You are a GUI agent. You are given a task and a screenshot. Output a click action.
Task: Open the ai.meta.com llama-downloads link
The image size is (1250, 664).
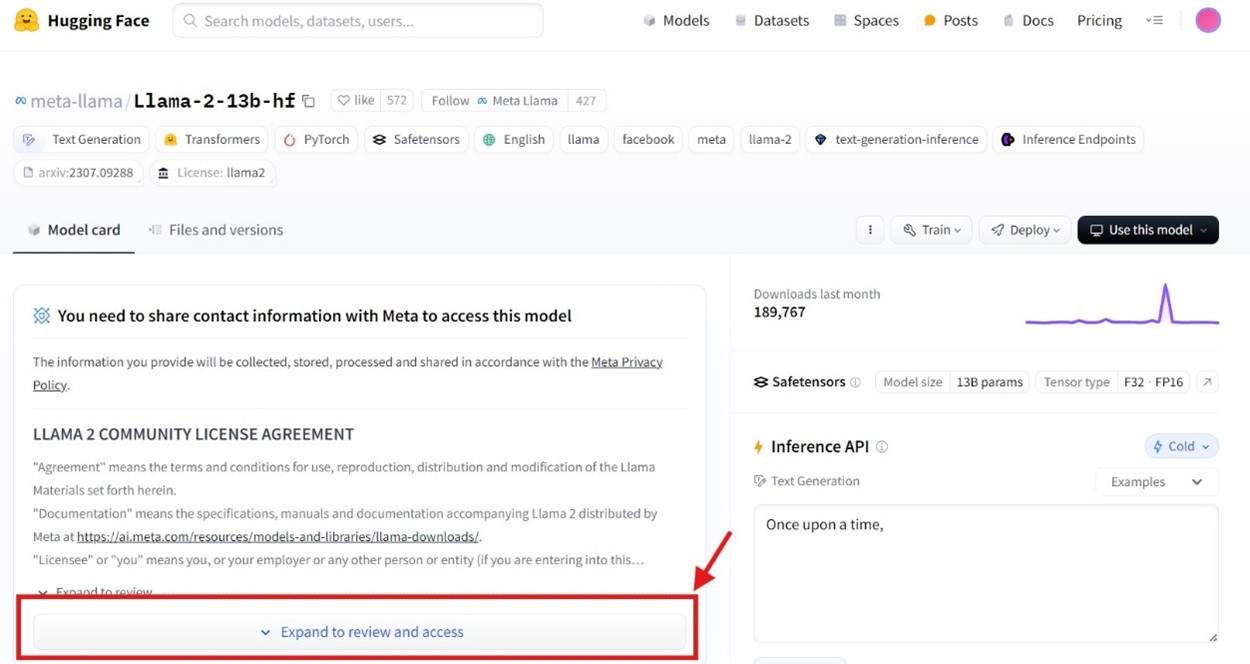278,537
